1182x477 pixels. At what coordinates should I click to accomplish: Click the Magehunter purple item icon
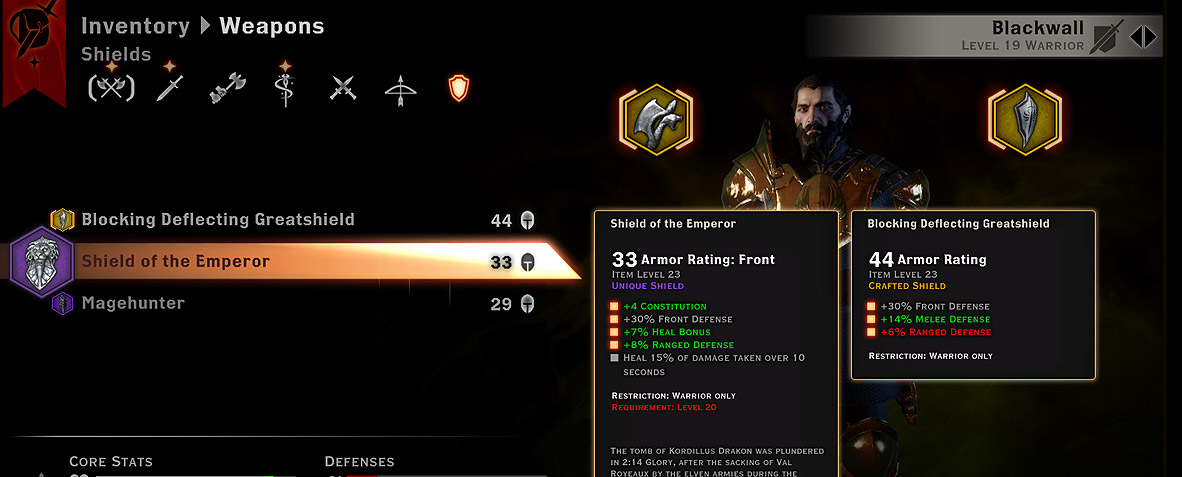point(62,304)
